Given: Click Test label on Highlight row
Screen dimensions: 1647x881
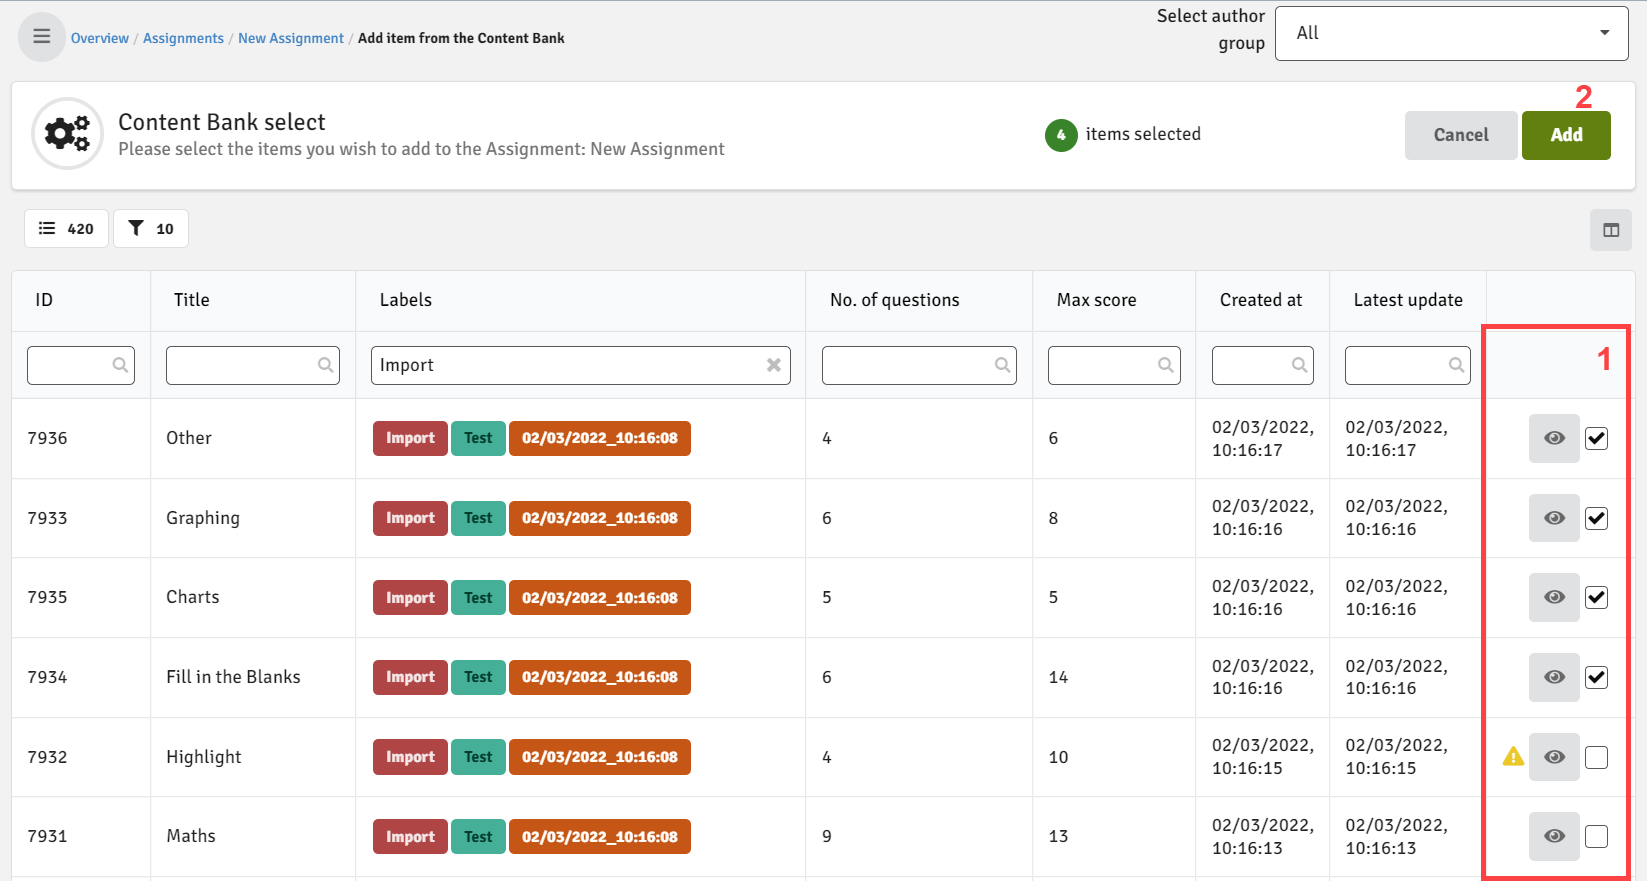Looking at the screenshot, I should (478, 757).
